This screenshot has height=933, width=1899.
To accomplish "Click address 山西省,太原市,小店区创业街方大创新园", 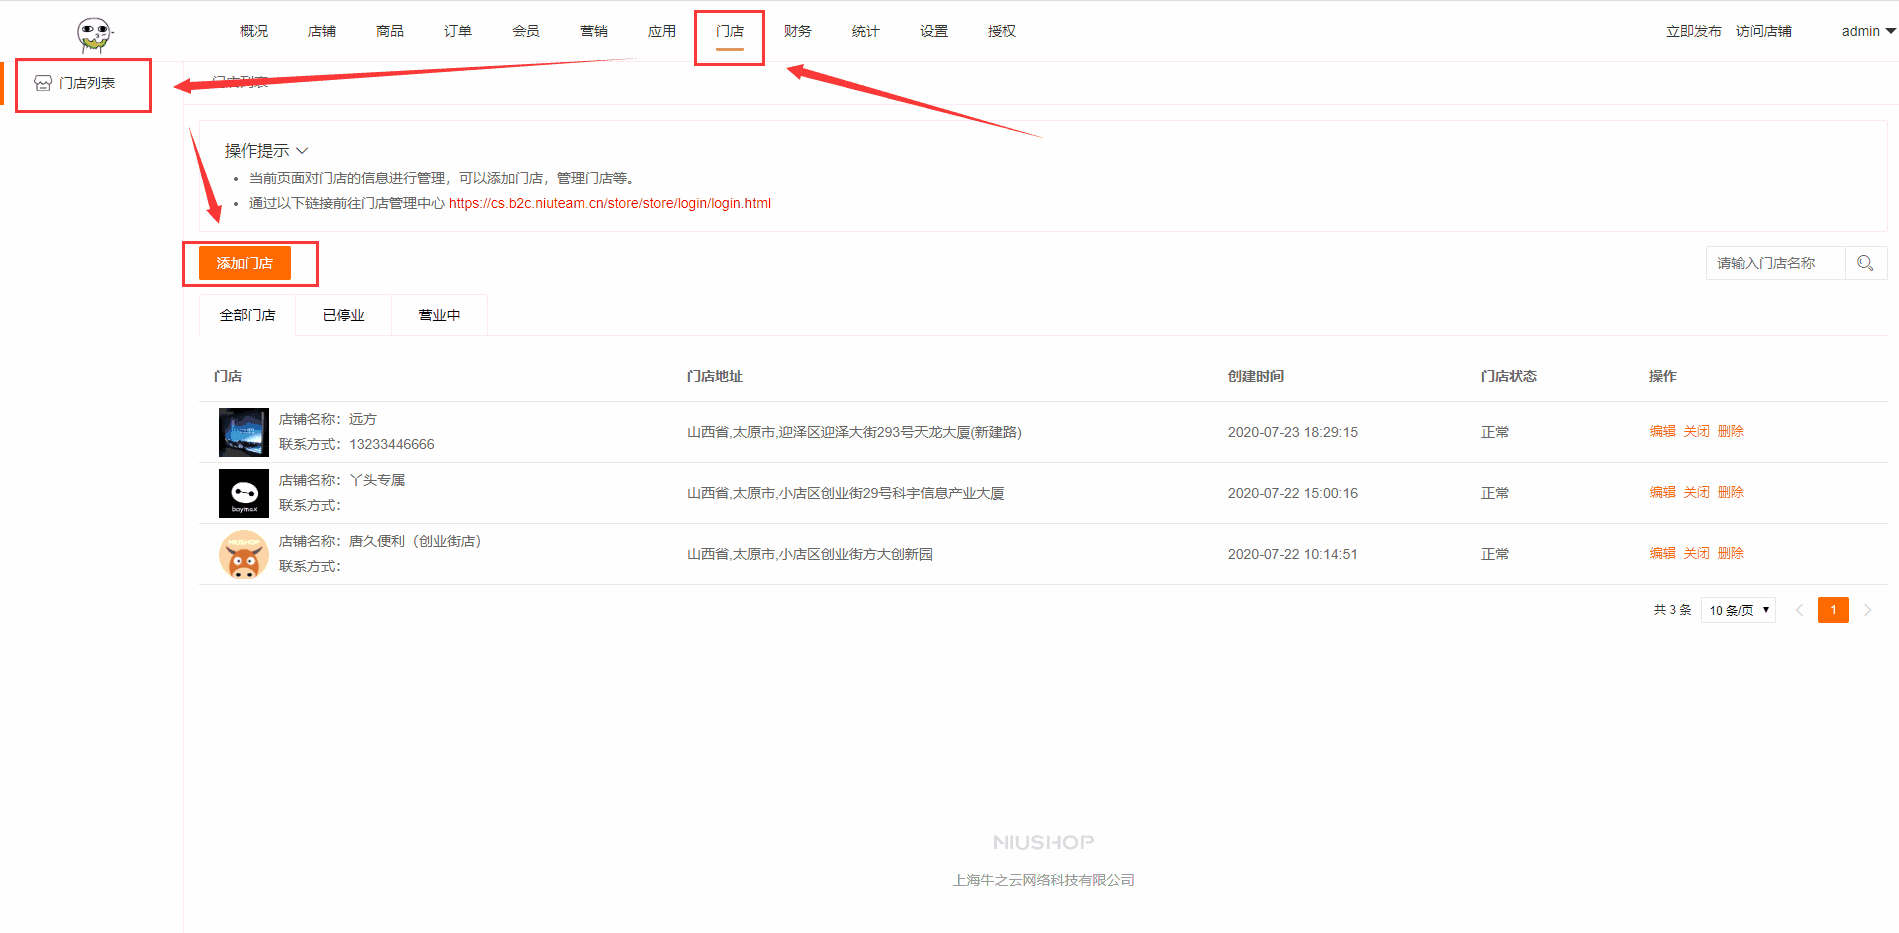I will [x=809, y=554].
